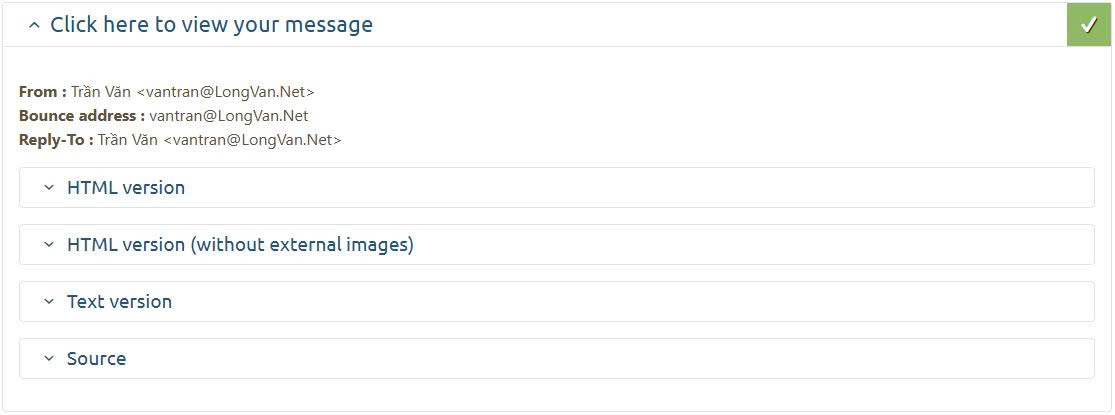Click the 'Click here to view your message' title
Screen dimensions: 1115x415
coord(211,25)
